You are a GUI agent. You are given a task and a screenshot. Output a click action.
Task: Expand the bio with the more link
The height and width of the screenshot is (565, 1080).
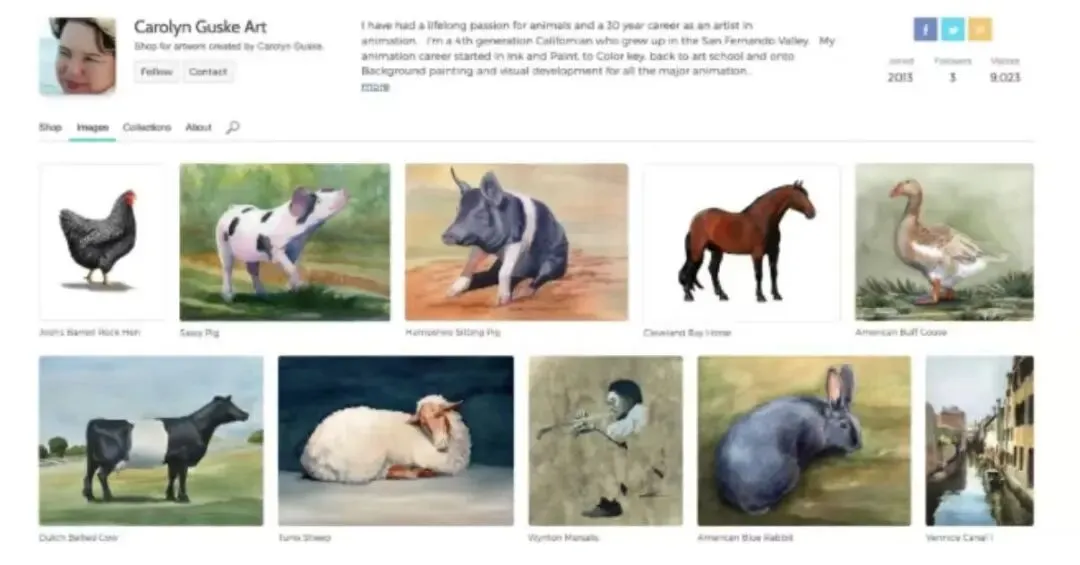(375, 87)
